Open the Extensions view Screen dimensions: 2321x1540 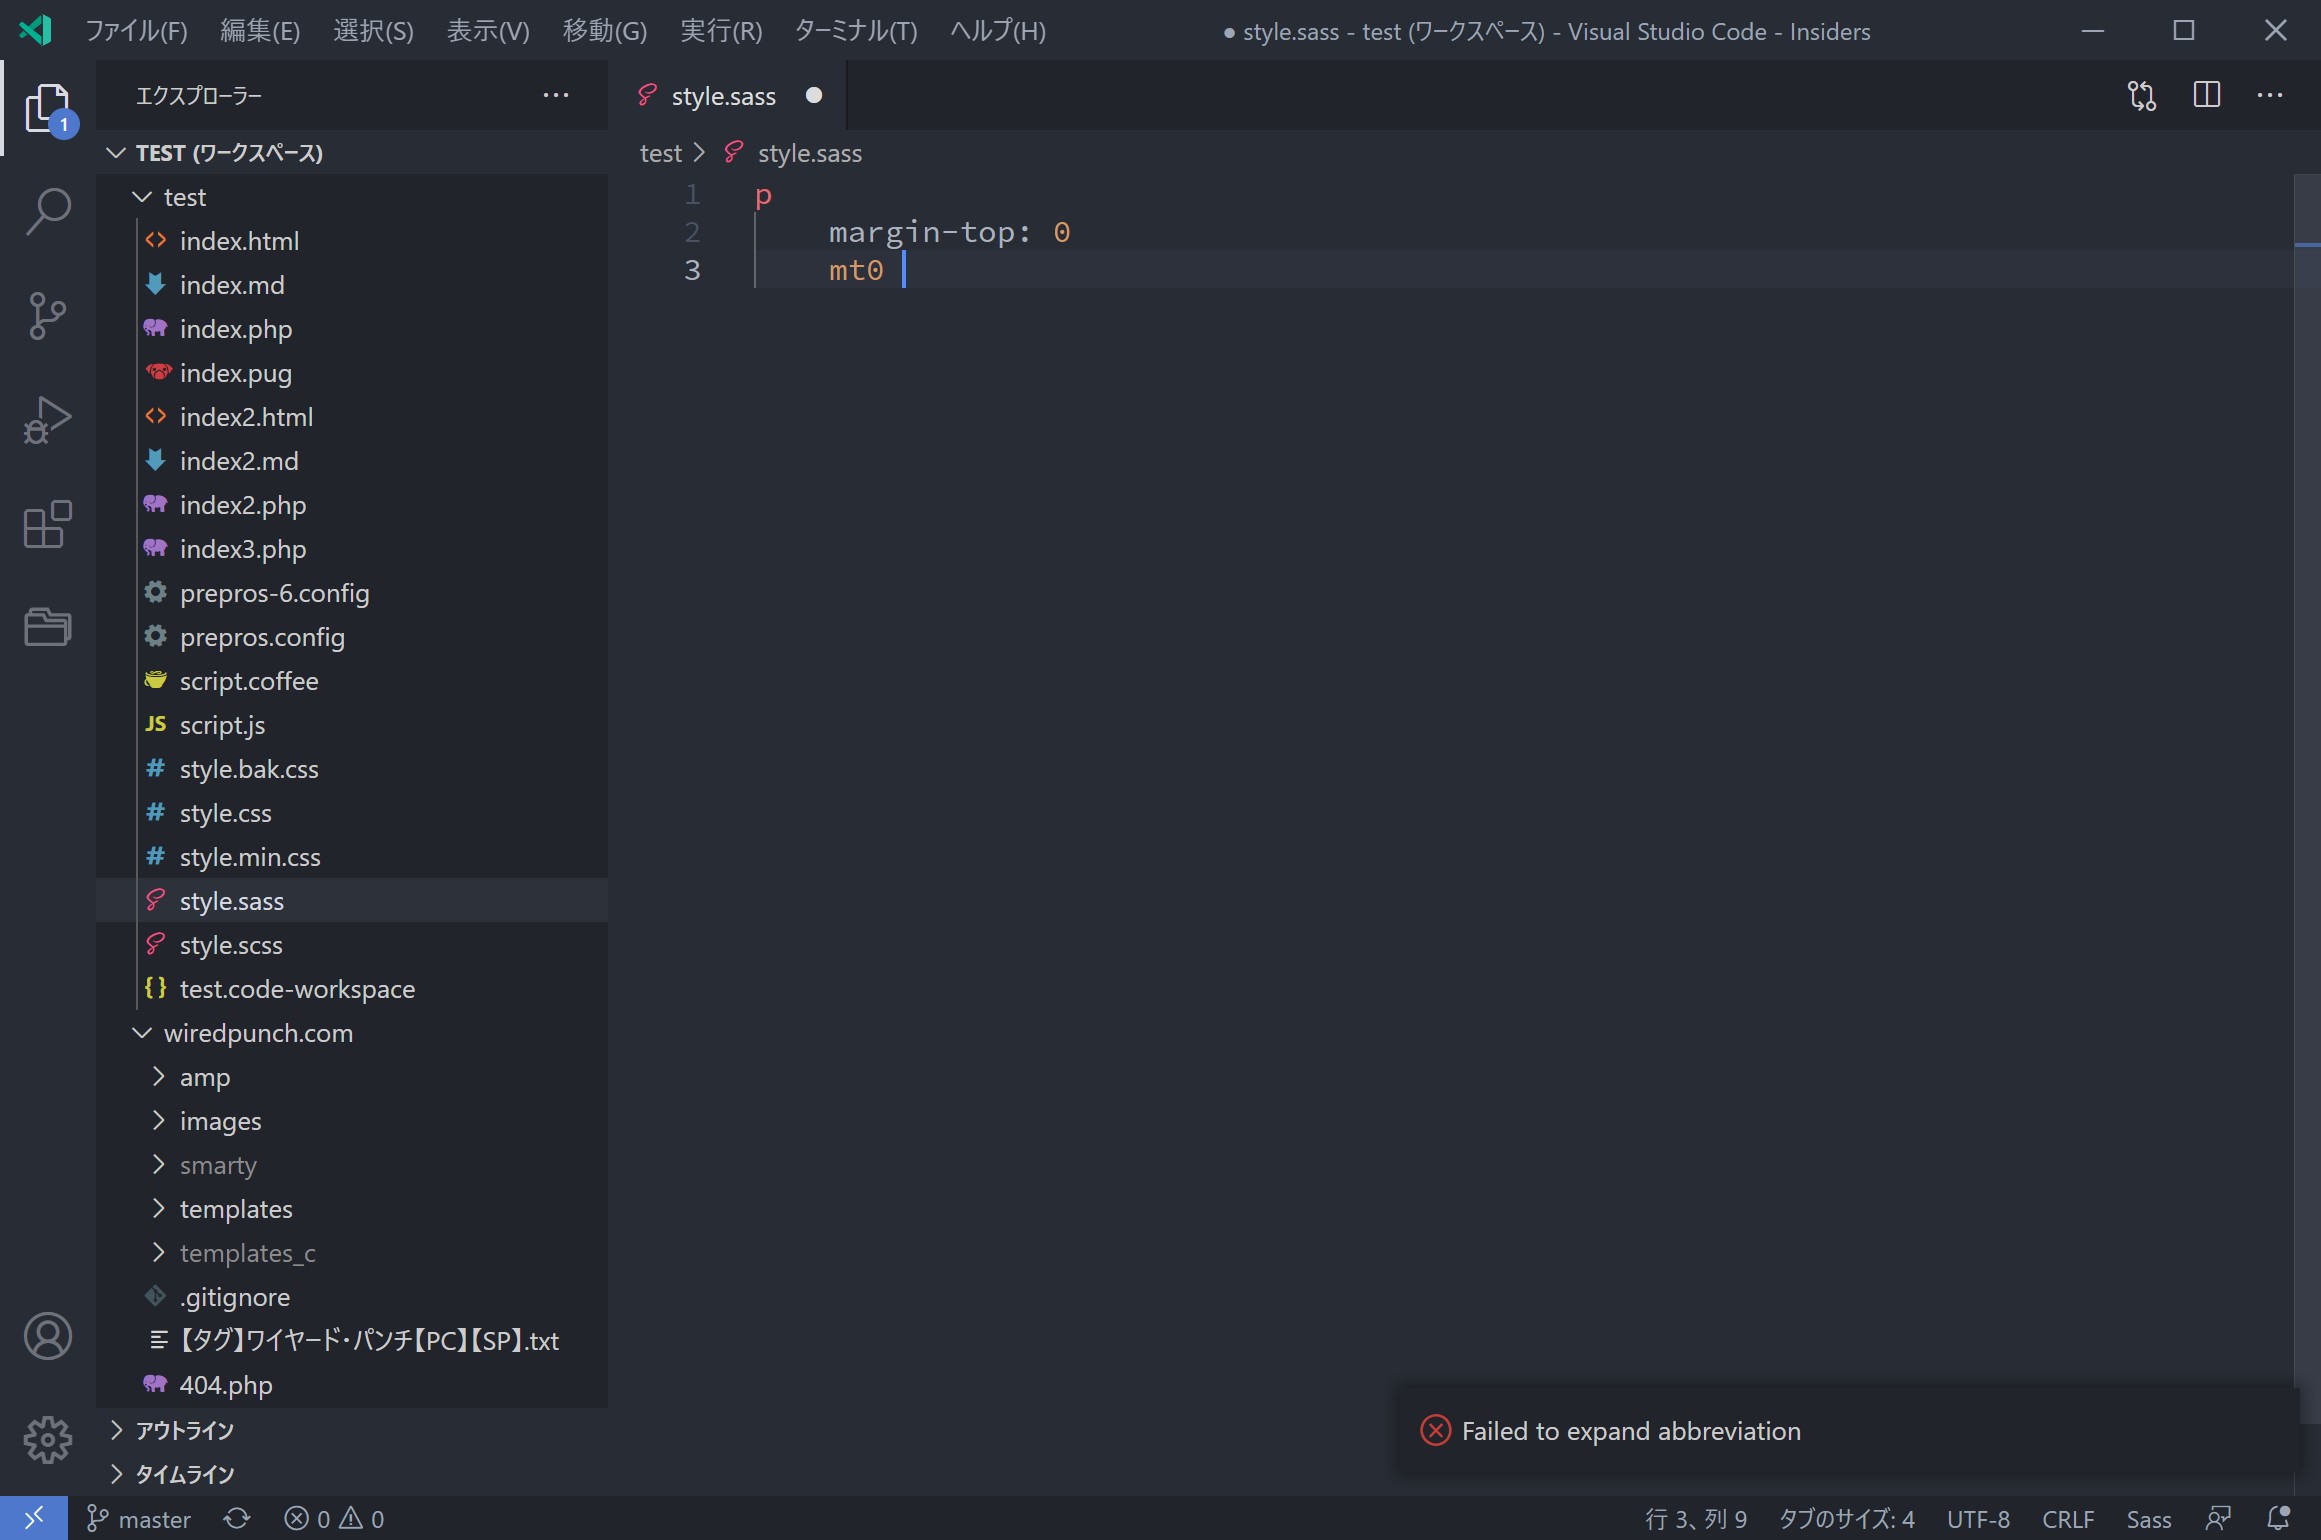point(46,525)
